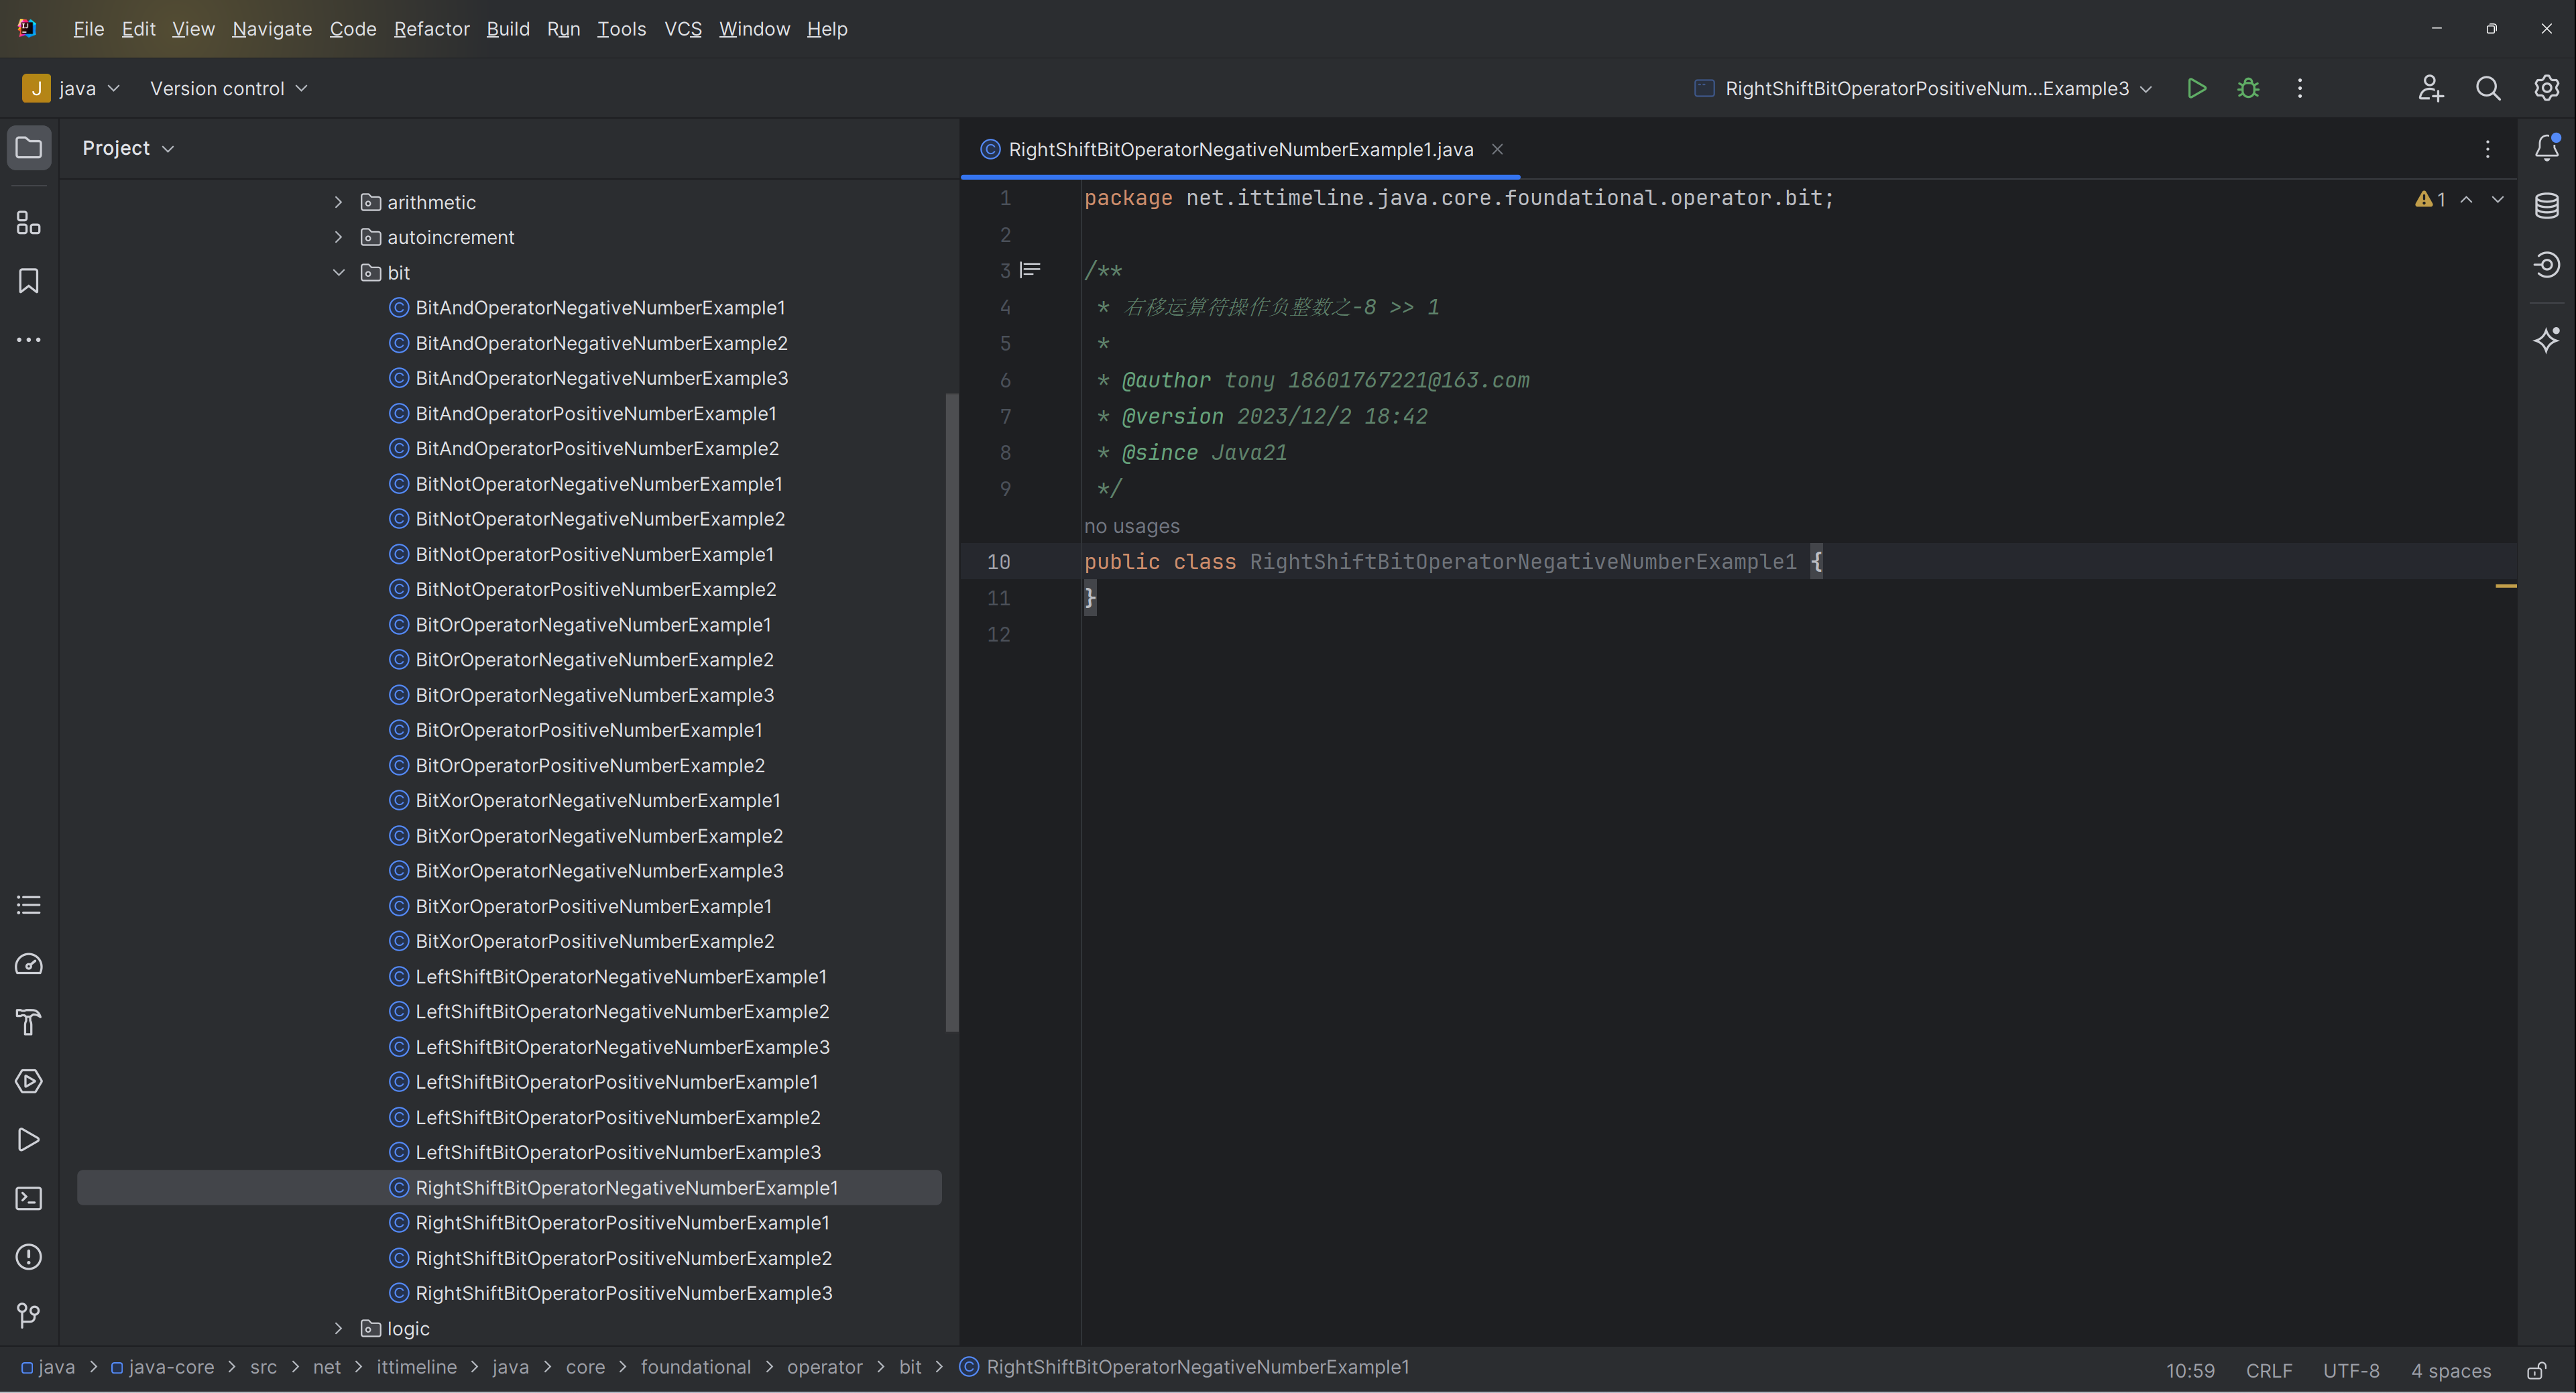The image size is (2576, 1393).
Task: Open the Profiler tool window
Action: pyautogui.click(x=29, y=964)
